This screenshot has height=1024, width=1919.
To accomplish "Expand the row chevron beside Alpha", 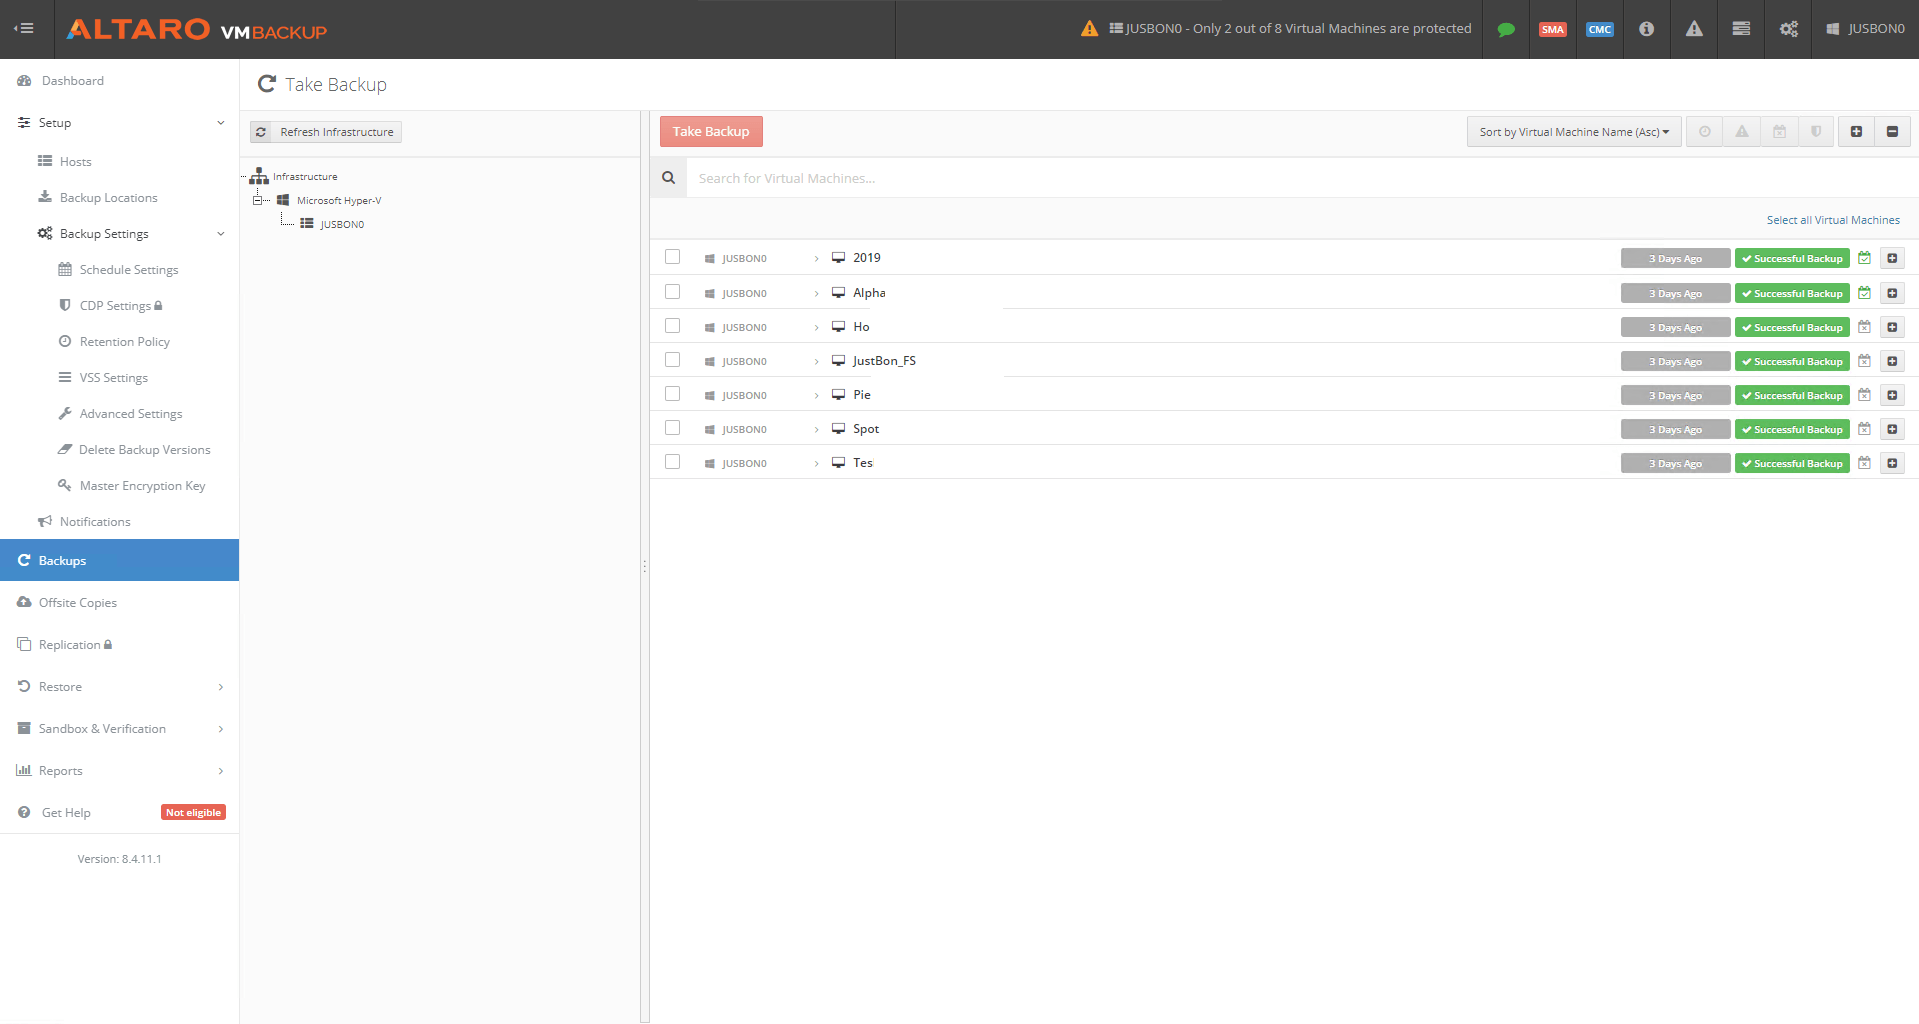I will point(816,294).
